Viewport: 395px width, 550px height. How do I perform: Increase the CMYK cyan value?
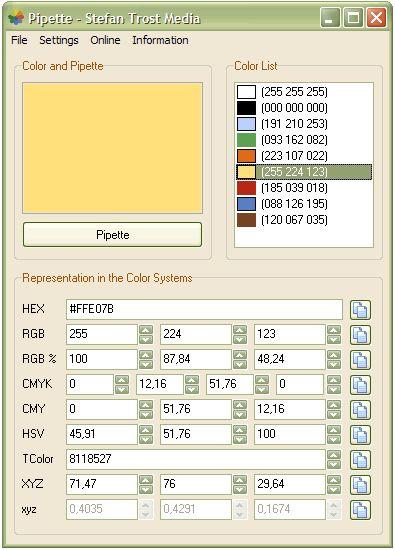(122, 380)
